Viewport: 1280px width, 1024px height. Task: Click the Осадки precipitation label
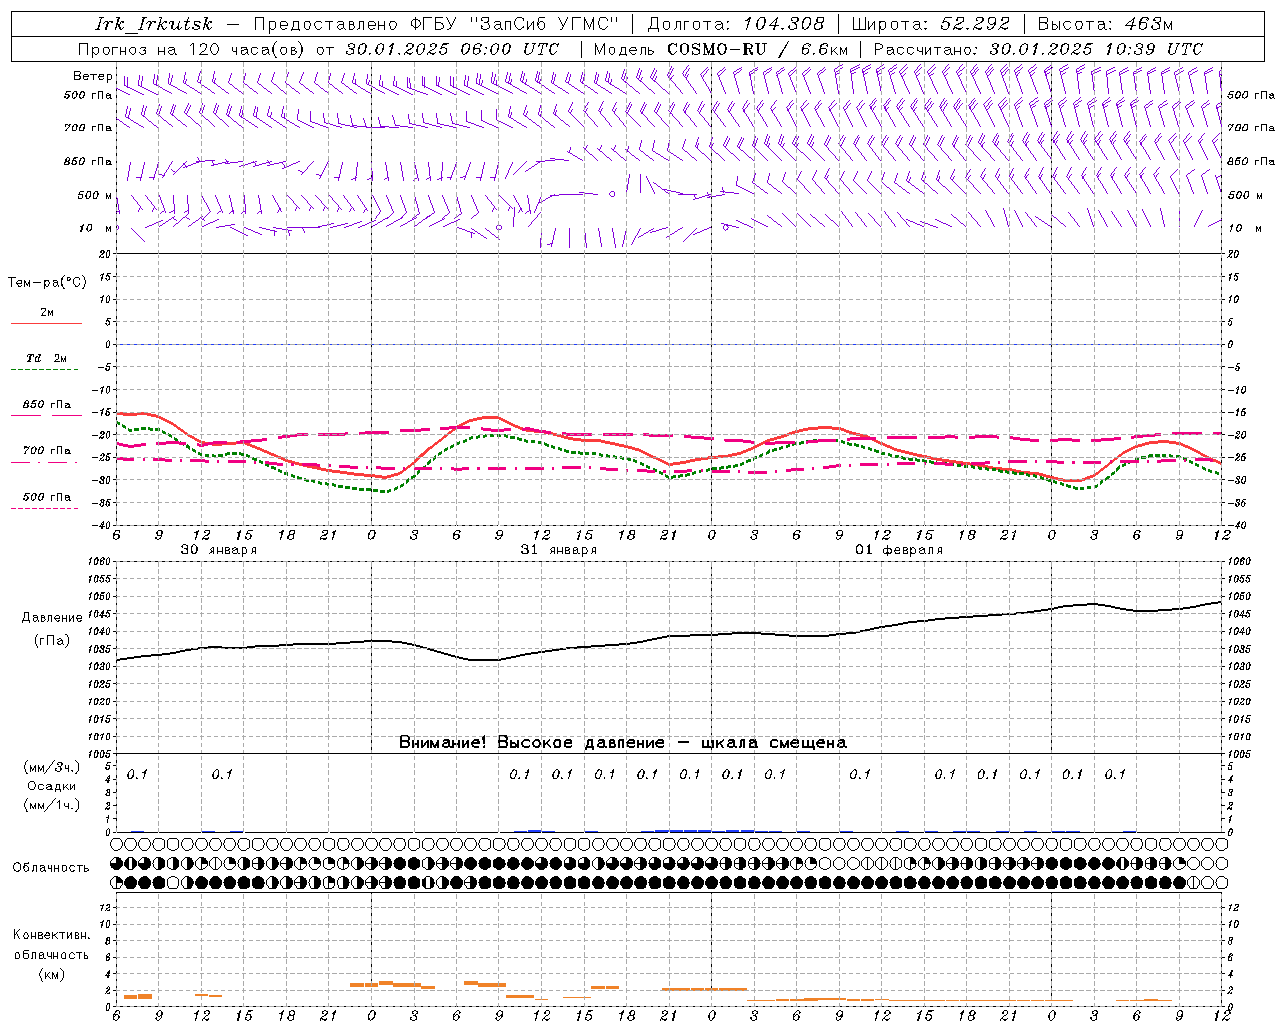[x=52, y=786]
